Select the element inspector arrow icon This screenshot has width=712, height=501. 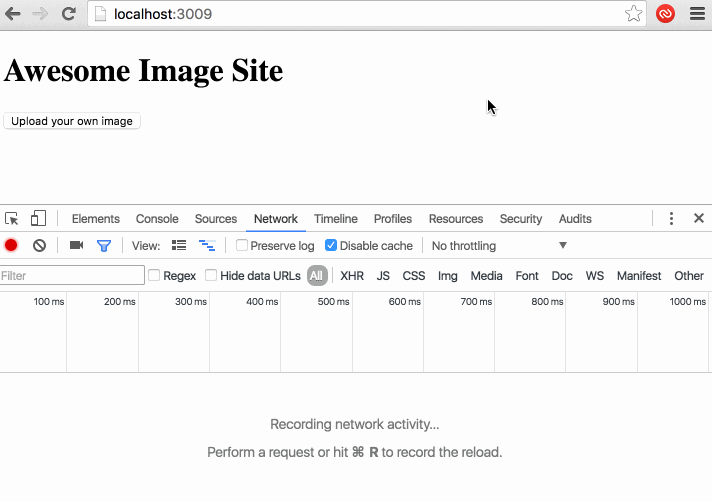[12, 219]
